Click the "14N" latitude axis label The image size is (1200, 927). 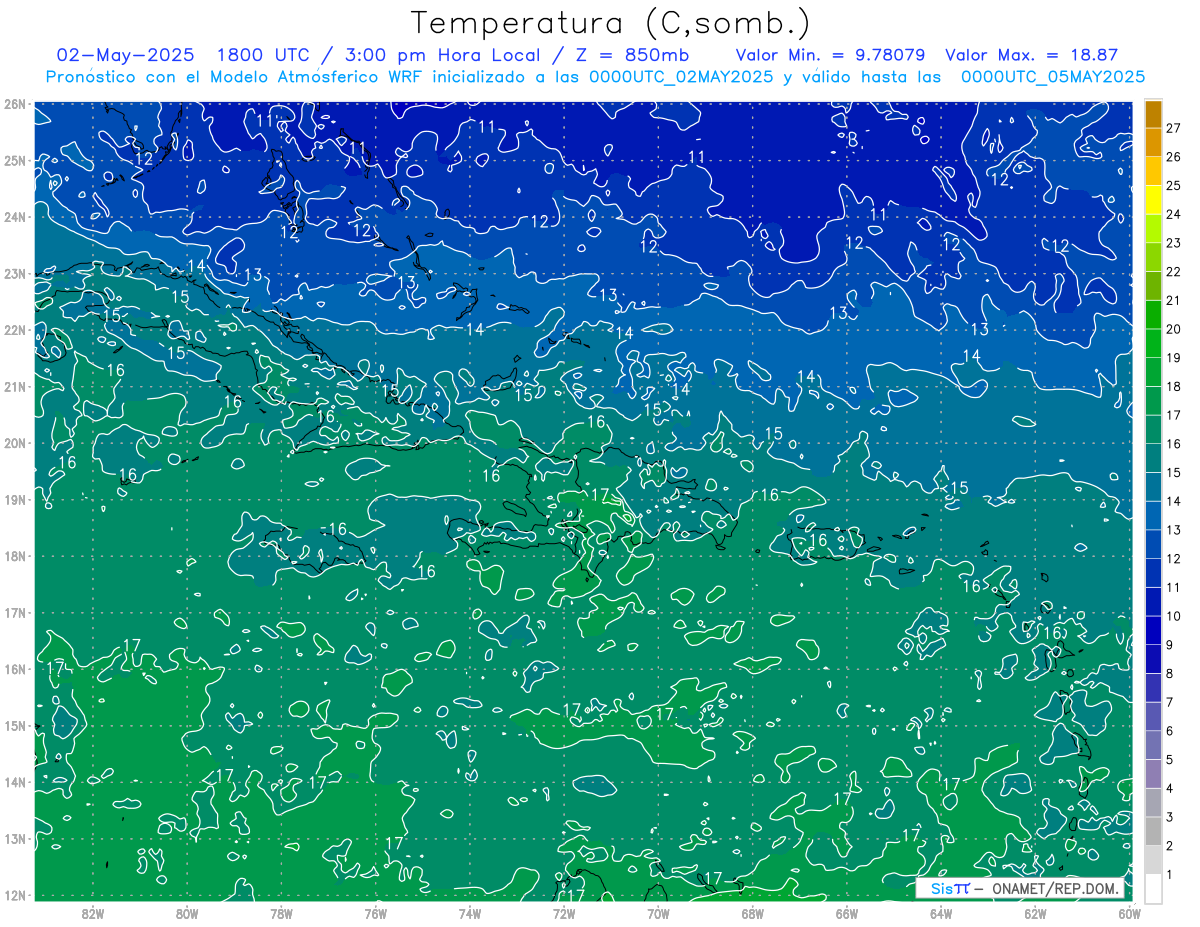coord(14,782)
